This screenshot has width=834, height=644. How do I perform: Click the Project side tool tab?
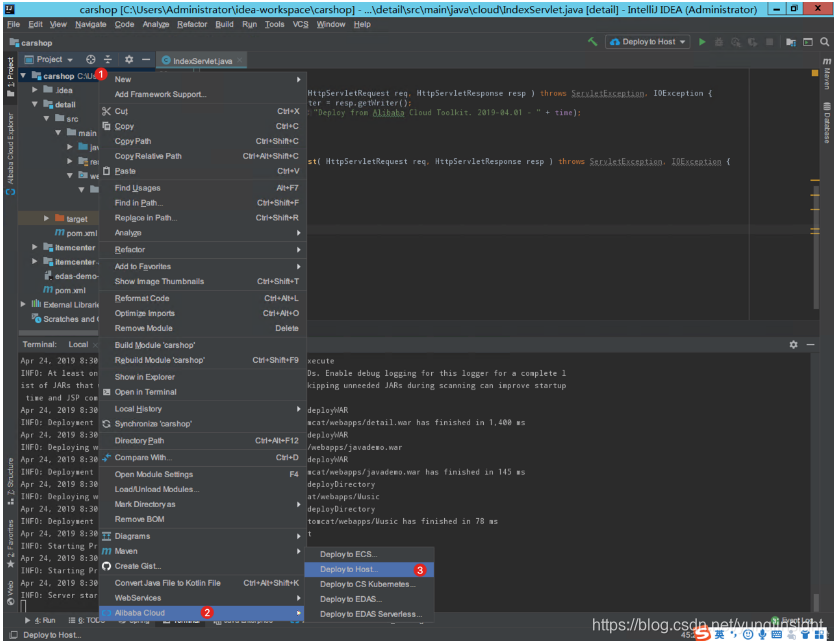tap(10, 77)
